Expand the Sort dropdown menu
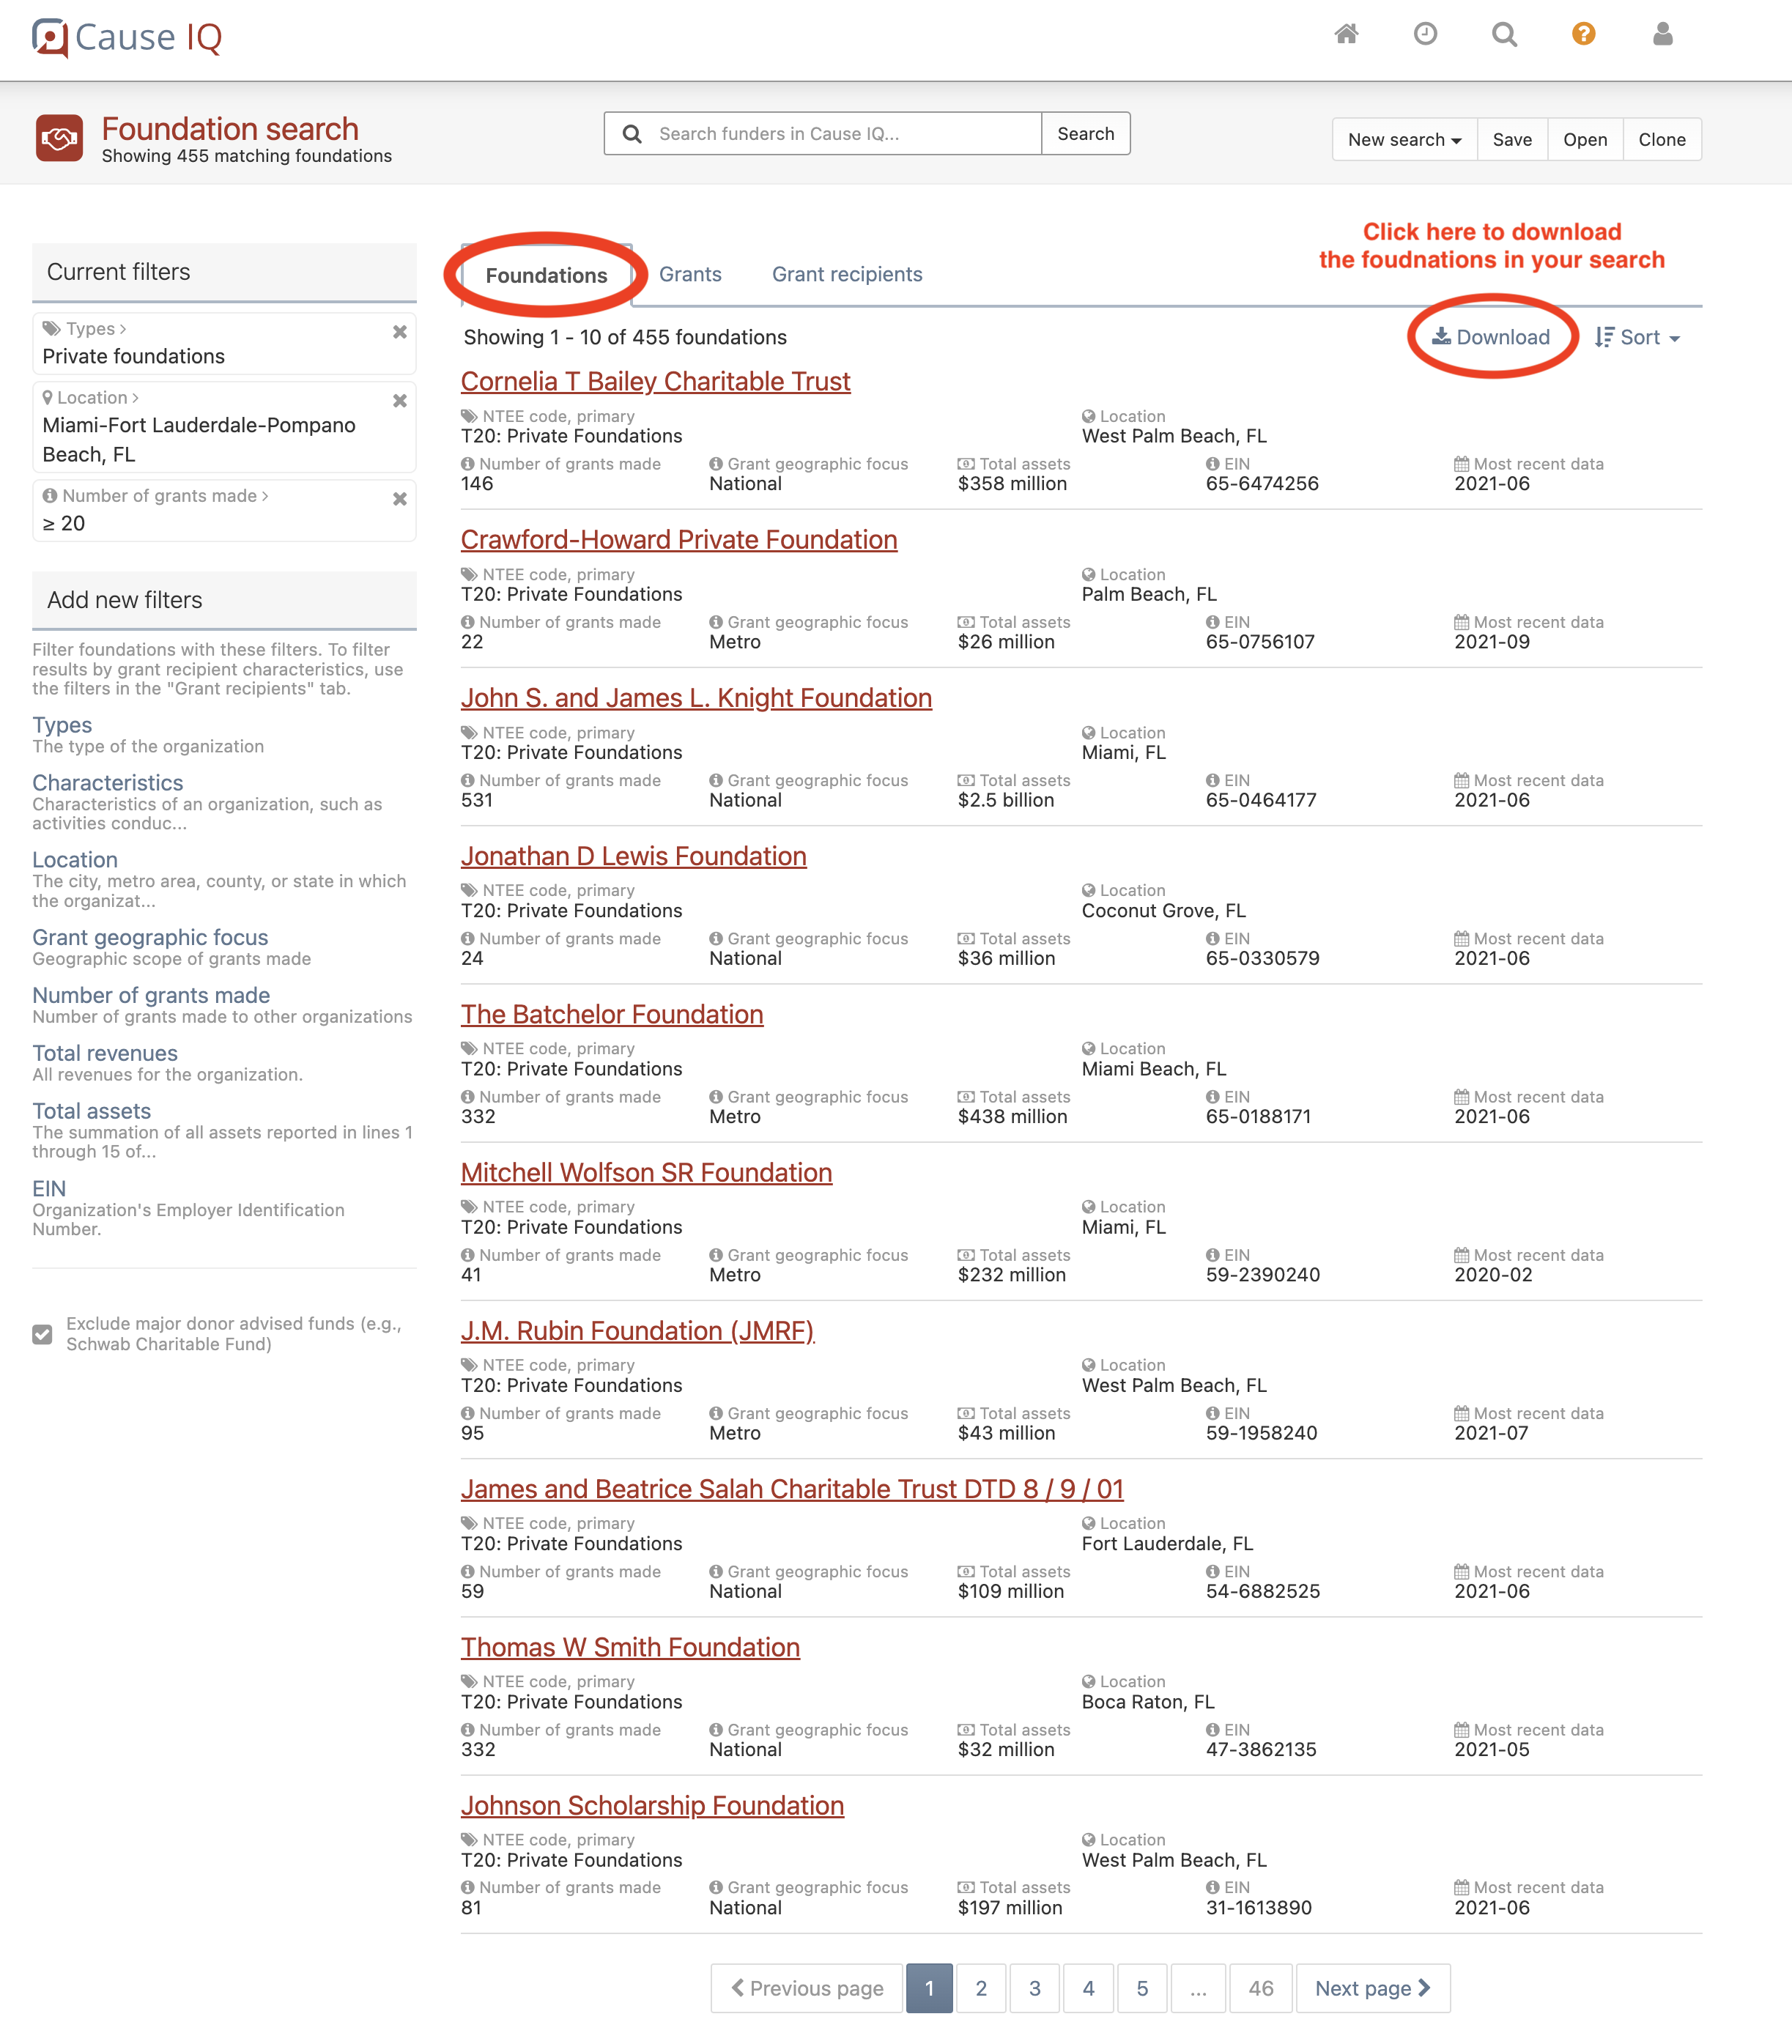The height and width of the screenshot is (2044, 1792). coord(1638,338)
